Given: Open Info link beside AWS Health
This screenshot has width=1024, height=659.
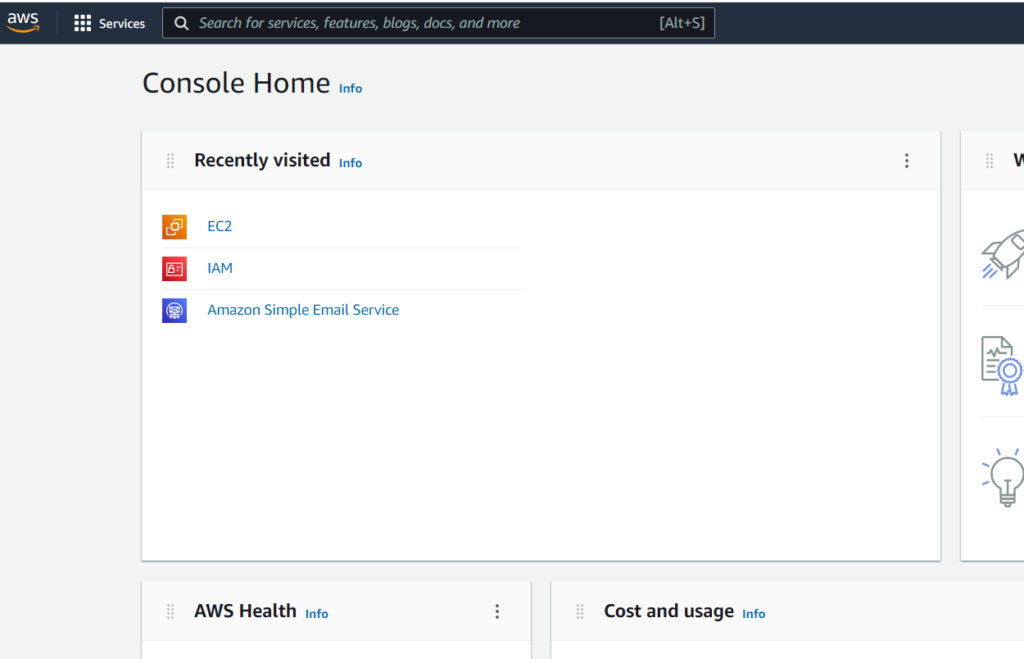Looking at the screenshot, I should click(317, 614).
